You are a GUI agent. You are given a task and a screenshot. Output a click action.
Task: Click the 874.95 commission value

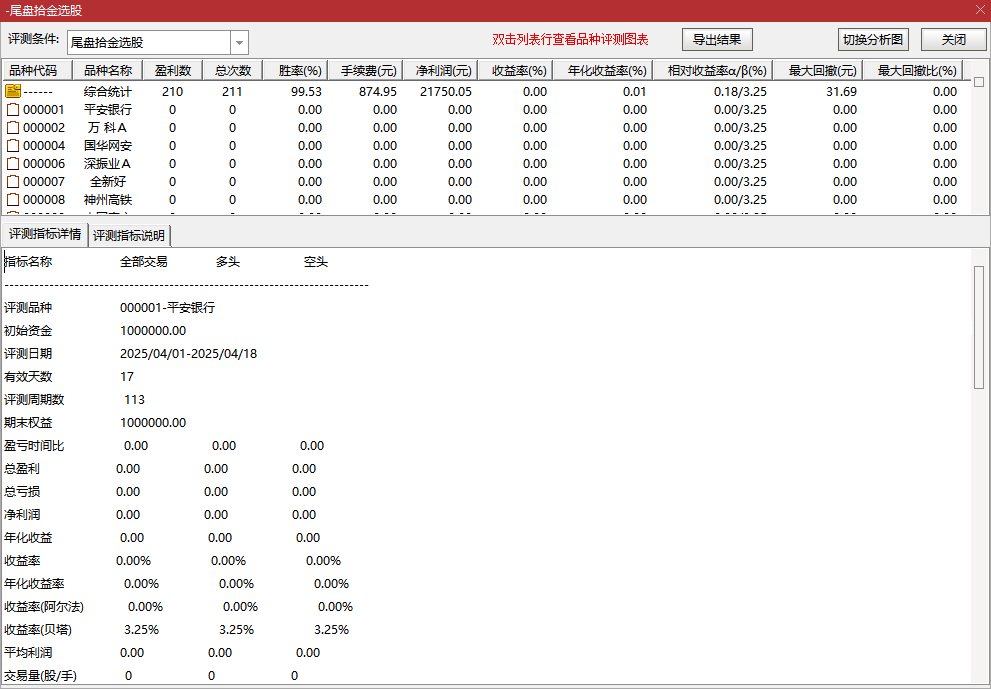378,92
